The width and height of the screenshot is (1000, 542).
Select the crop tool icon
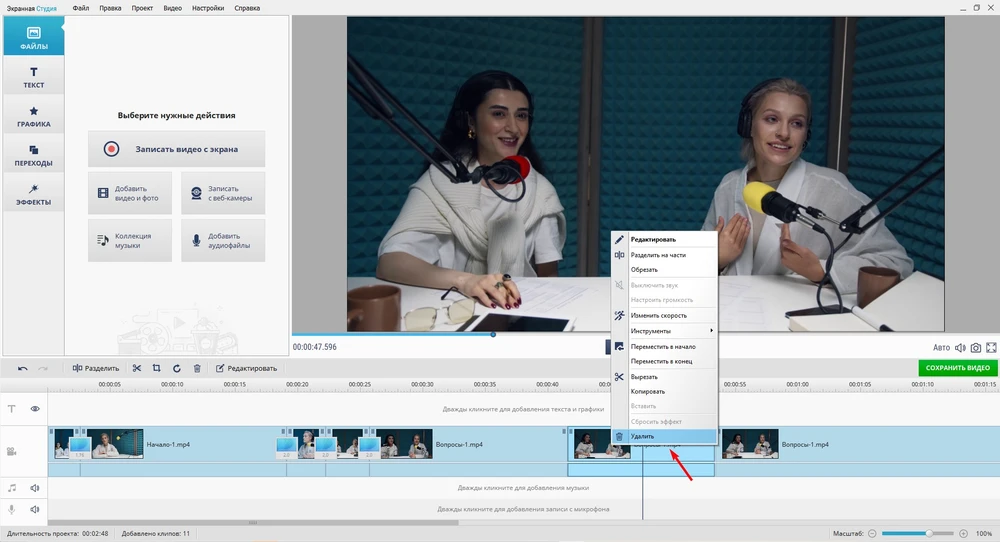point(157,368)
